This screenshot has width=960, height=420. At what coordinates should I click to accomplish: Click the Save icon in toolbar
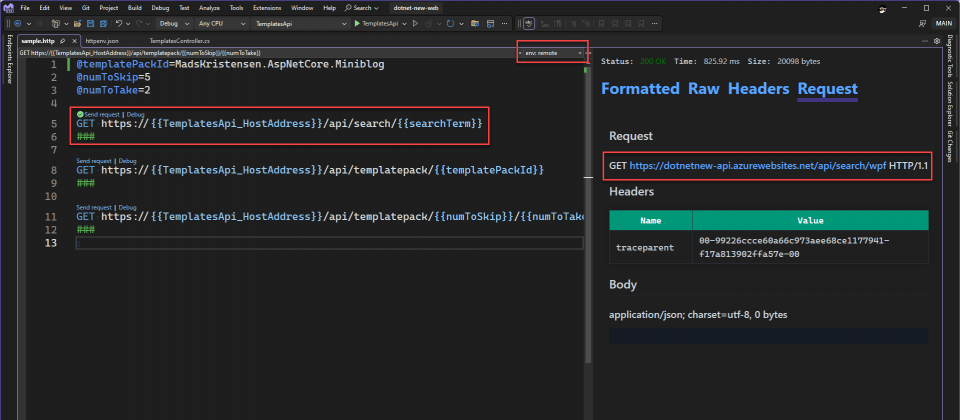[x=90, y=23]
